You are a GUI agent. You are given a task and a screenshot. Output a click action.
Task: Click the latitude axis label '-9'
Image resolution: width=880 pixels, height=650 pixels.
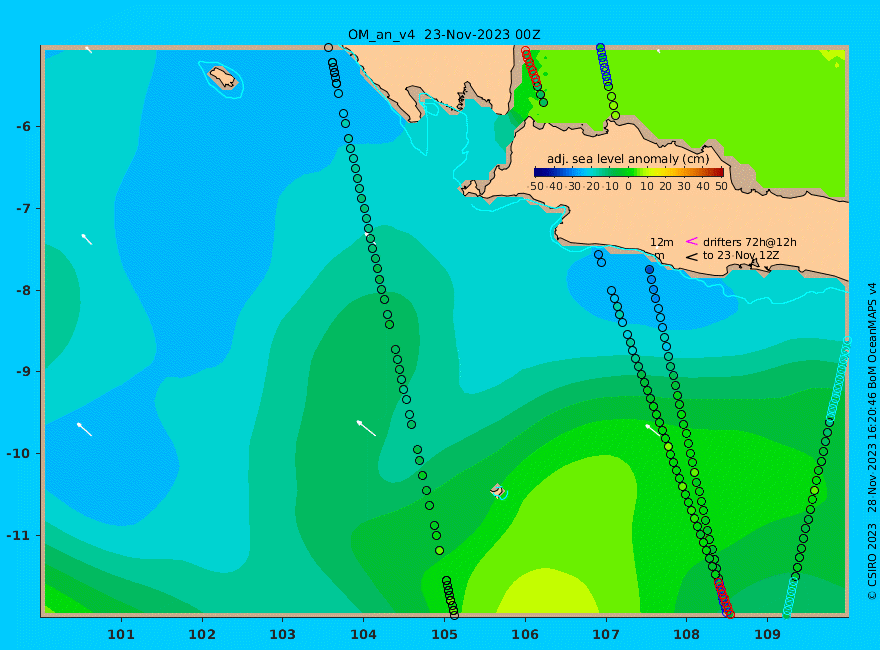click(23, 372)
